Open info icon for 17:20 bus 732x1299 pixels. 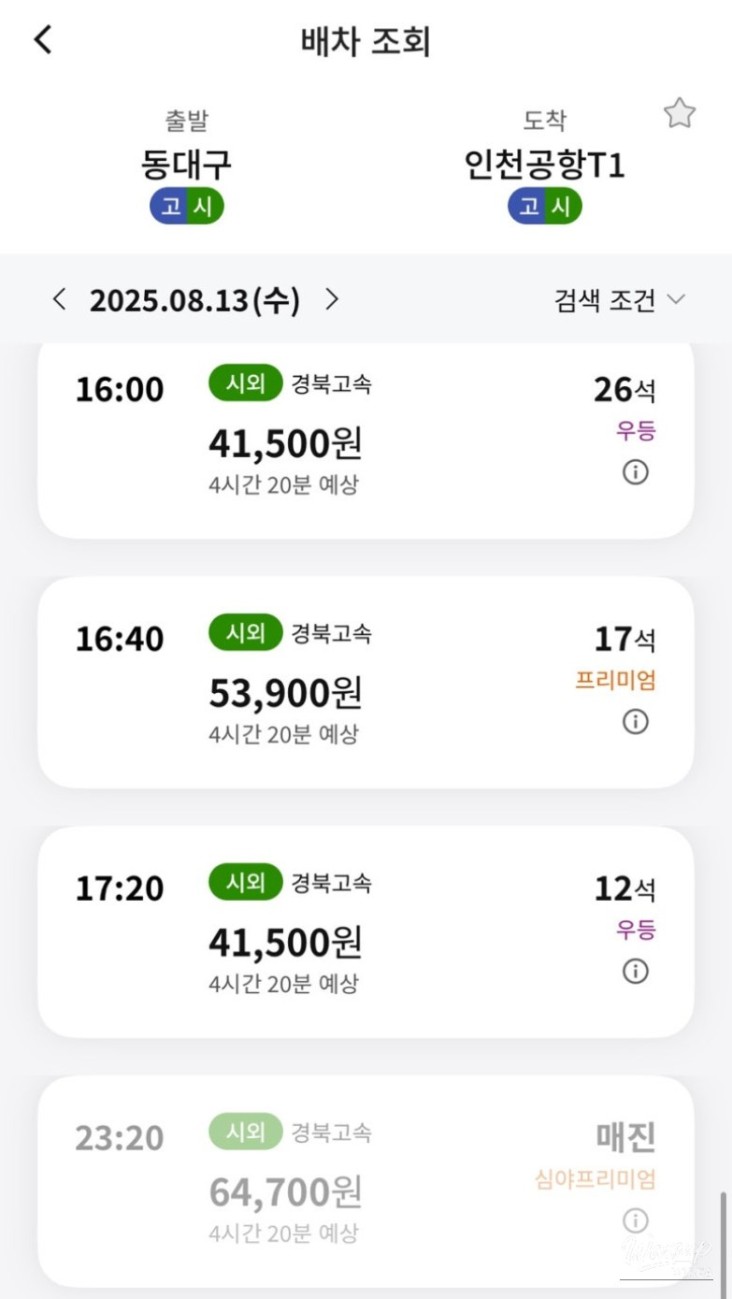635,970
